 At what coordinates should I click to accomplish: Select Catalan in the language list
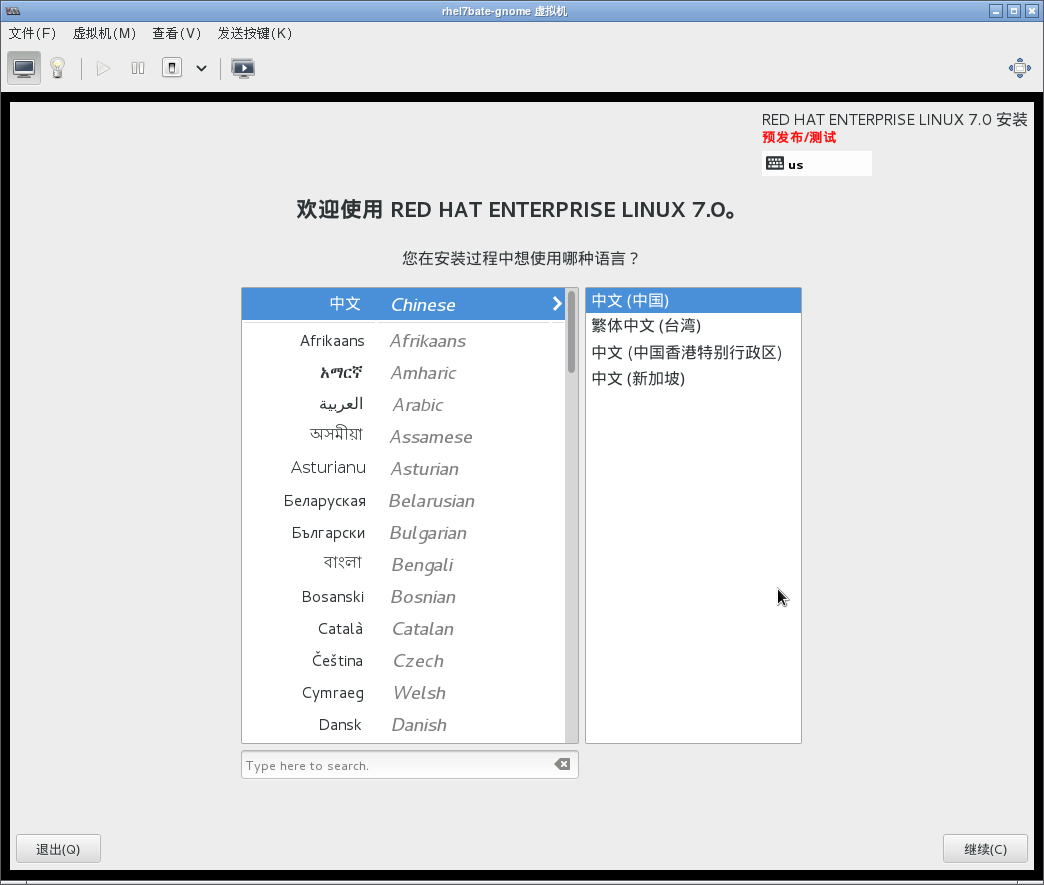pyautogui.click(x=403, y=629)
